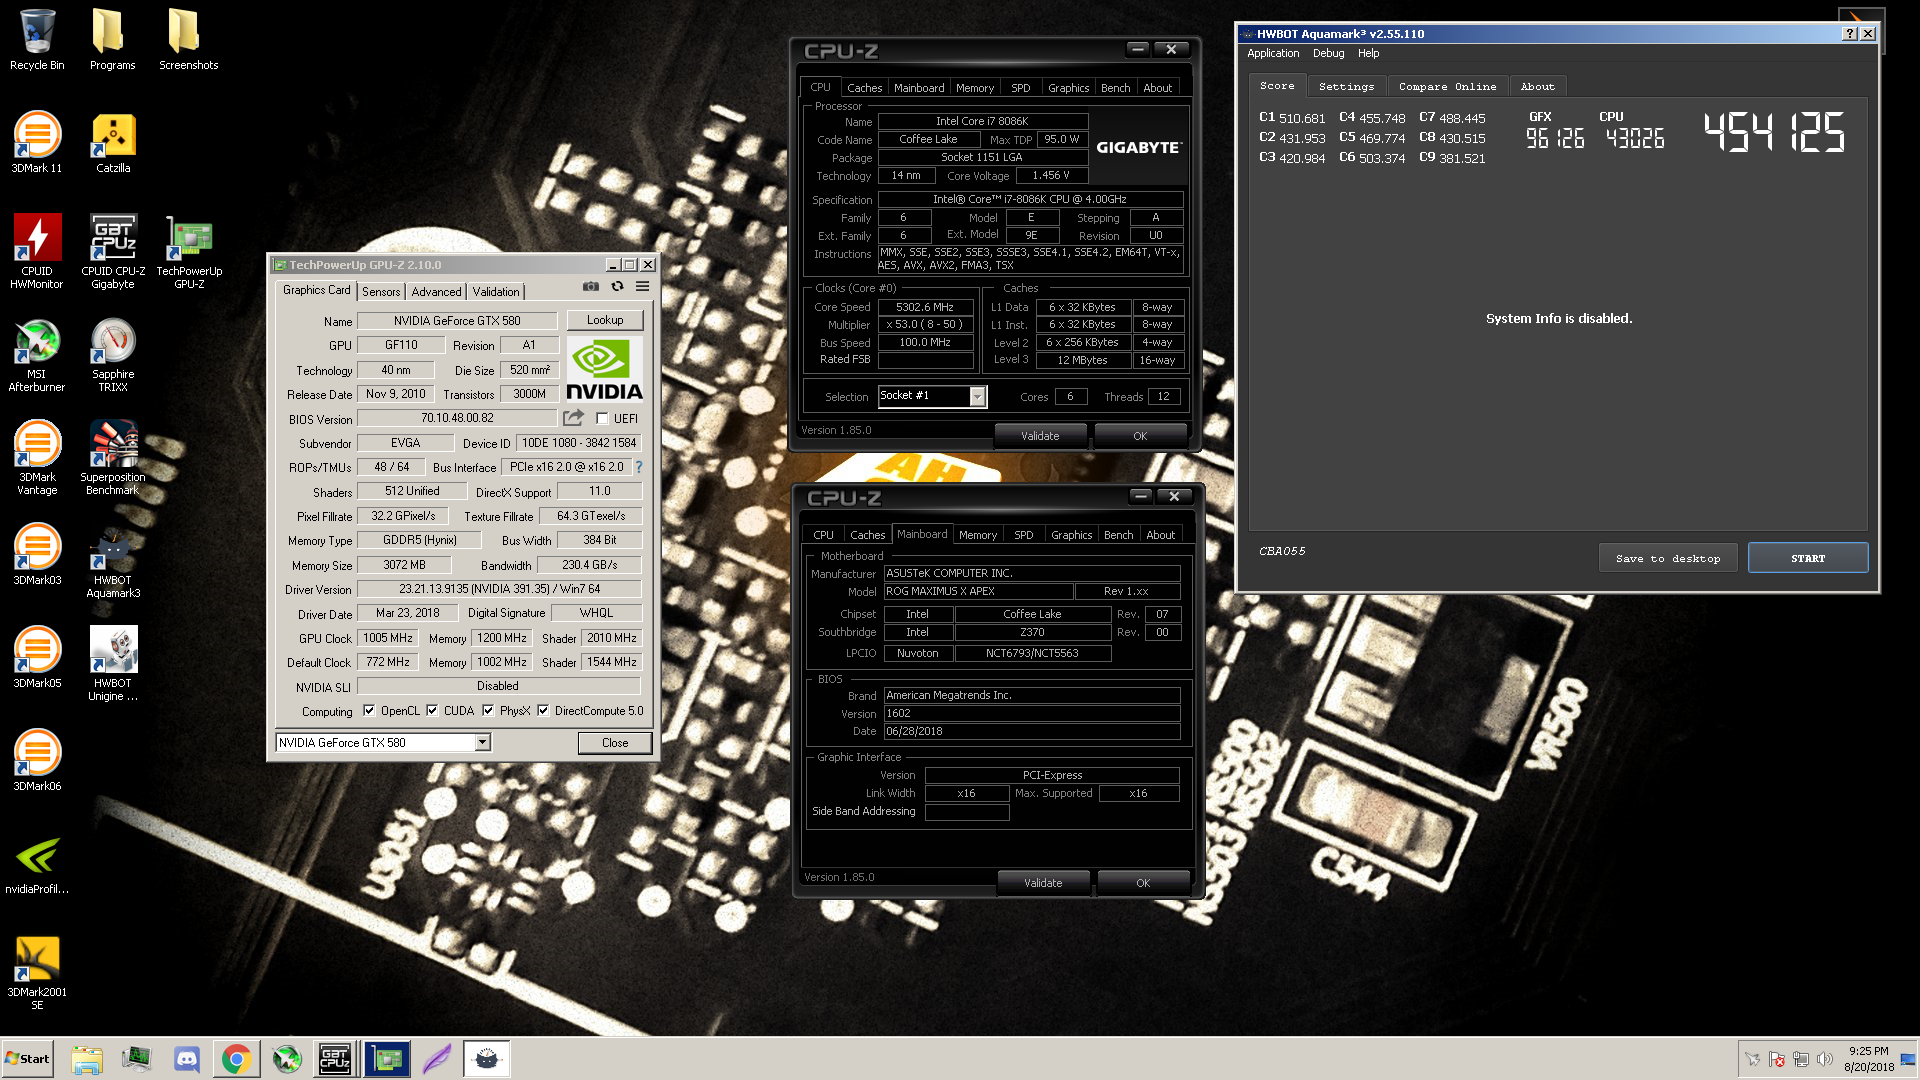This screenshot has height=1080, width=1920.
Task: Open the Programs folder icon
Action: tap(112, 40)
